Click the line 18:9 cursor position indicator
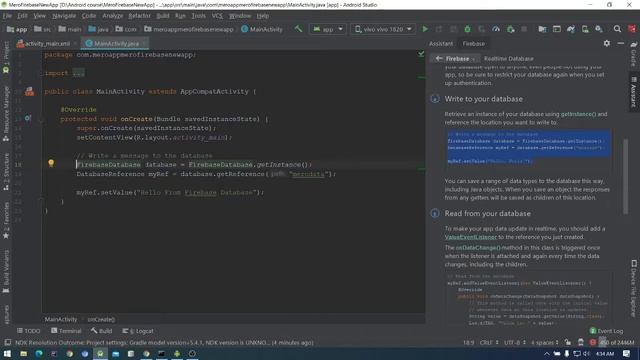The width and height of the screenshot is (640, 360). (469, 342)
